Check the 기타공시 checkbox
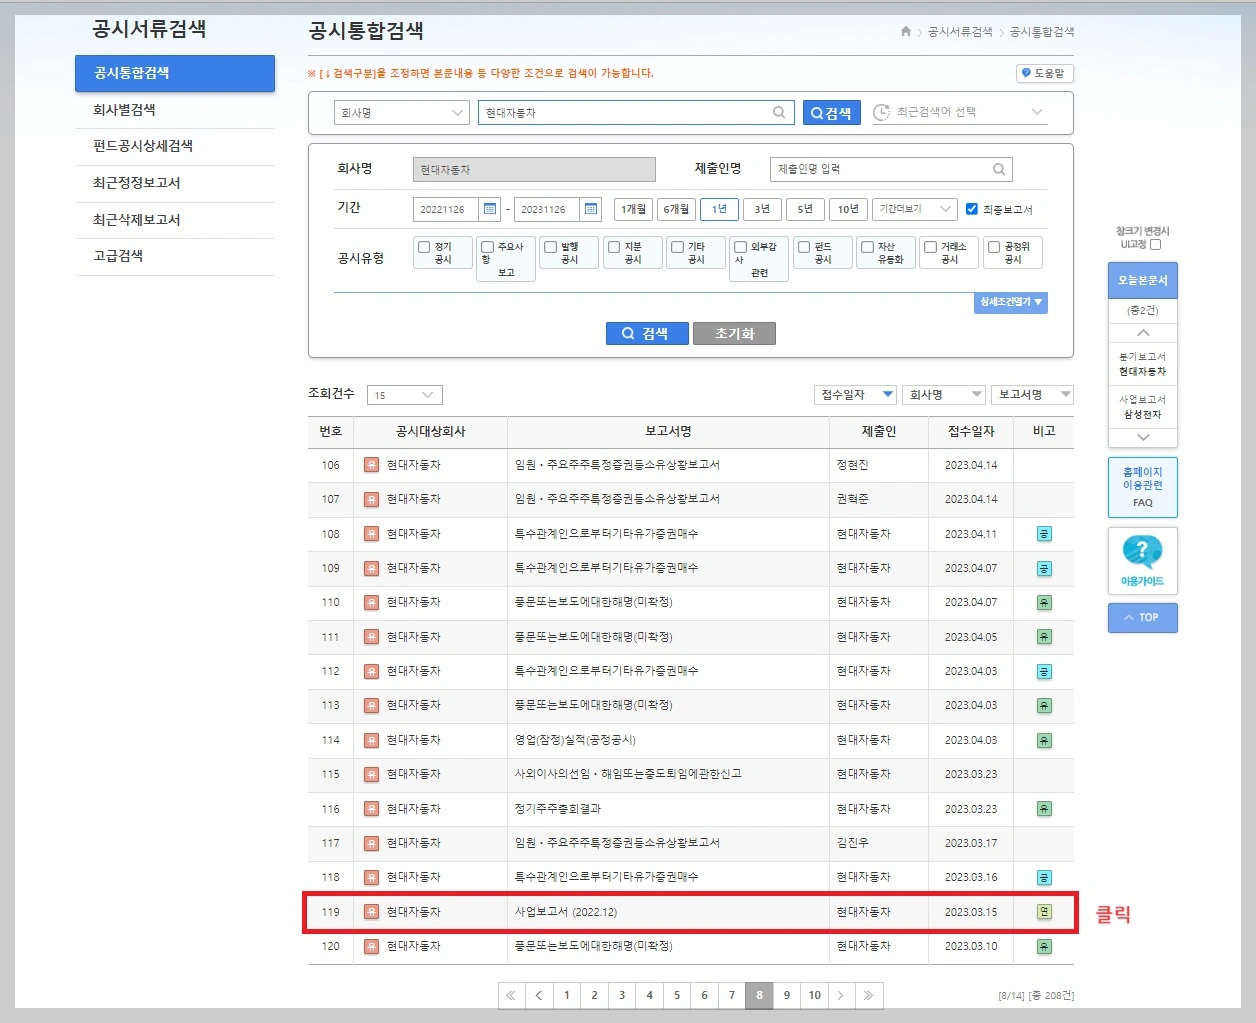Screen dimensions: 1256x1023 click(x=677, y=247)
